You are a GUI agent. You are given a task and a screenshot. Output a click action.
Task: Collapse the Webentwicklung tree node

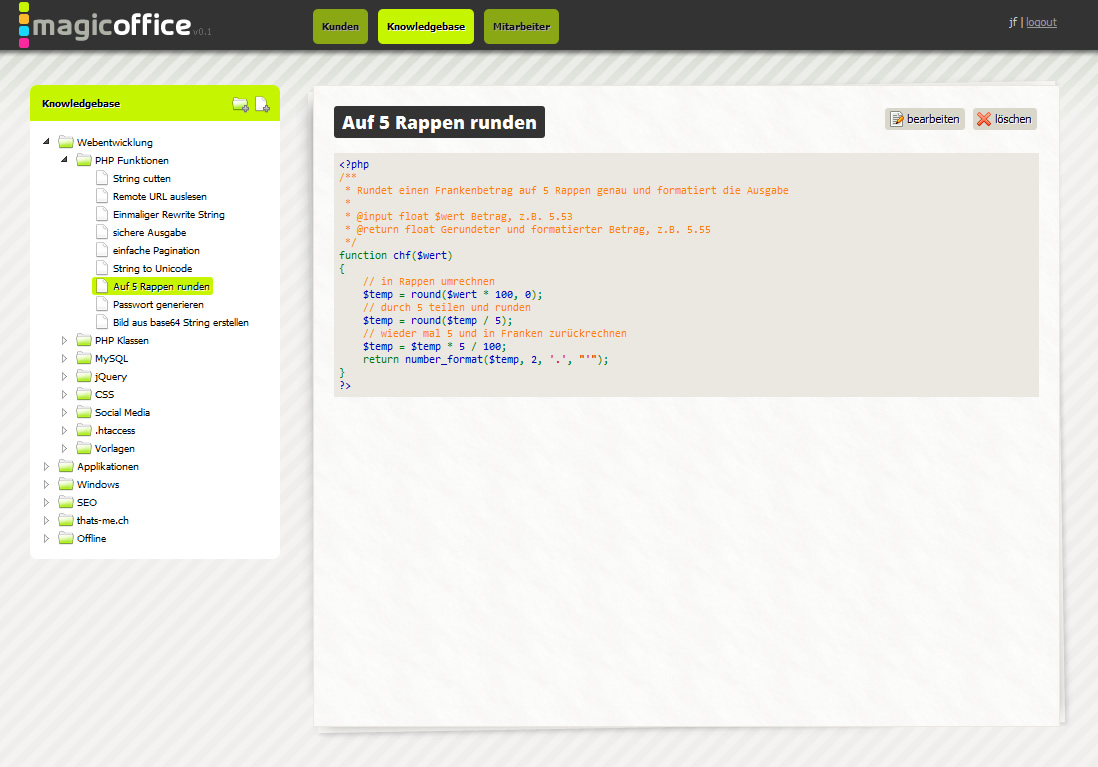click(47, 142)
